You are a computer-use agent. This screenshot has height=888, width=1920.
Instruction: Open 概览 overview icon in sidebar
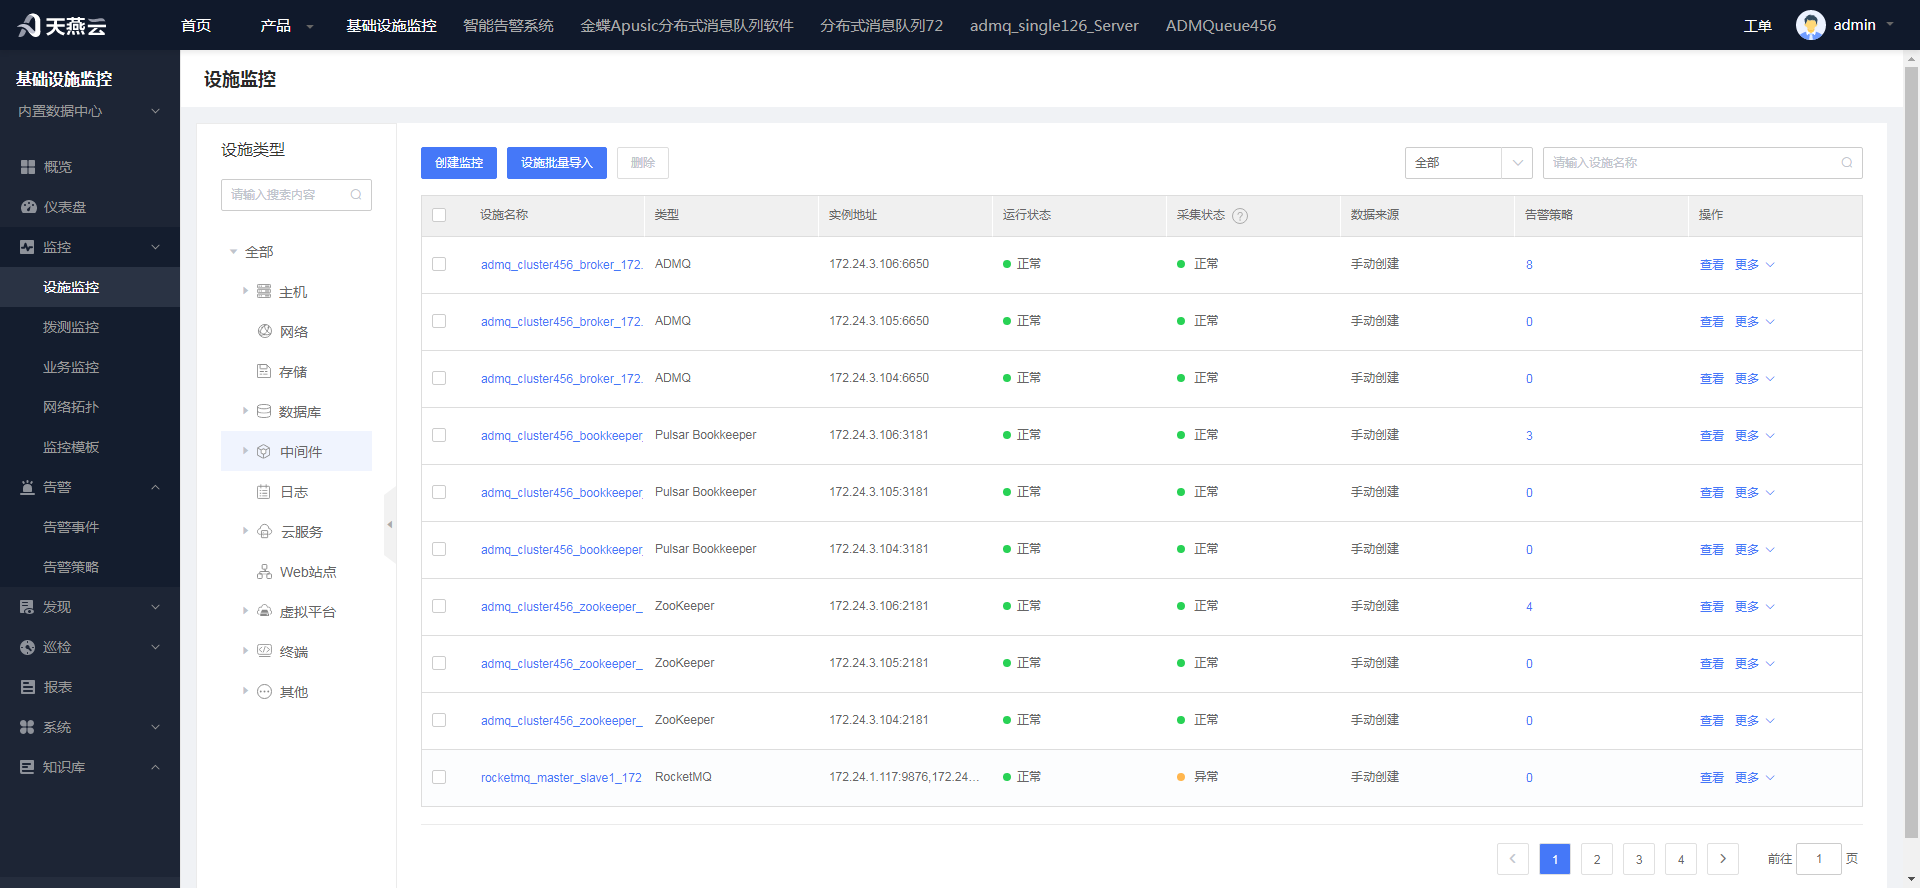pos(28,167)
